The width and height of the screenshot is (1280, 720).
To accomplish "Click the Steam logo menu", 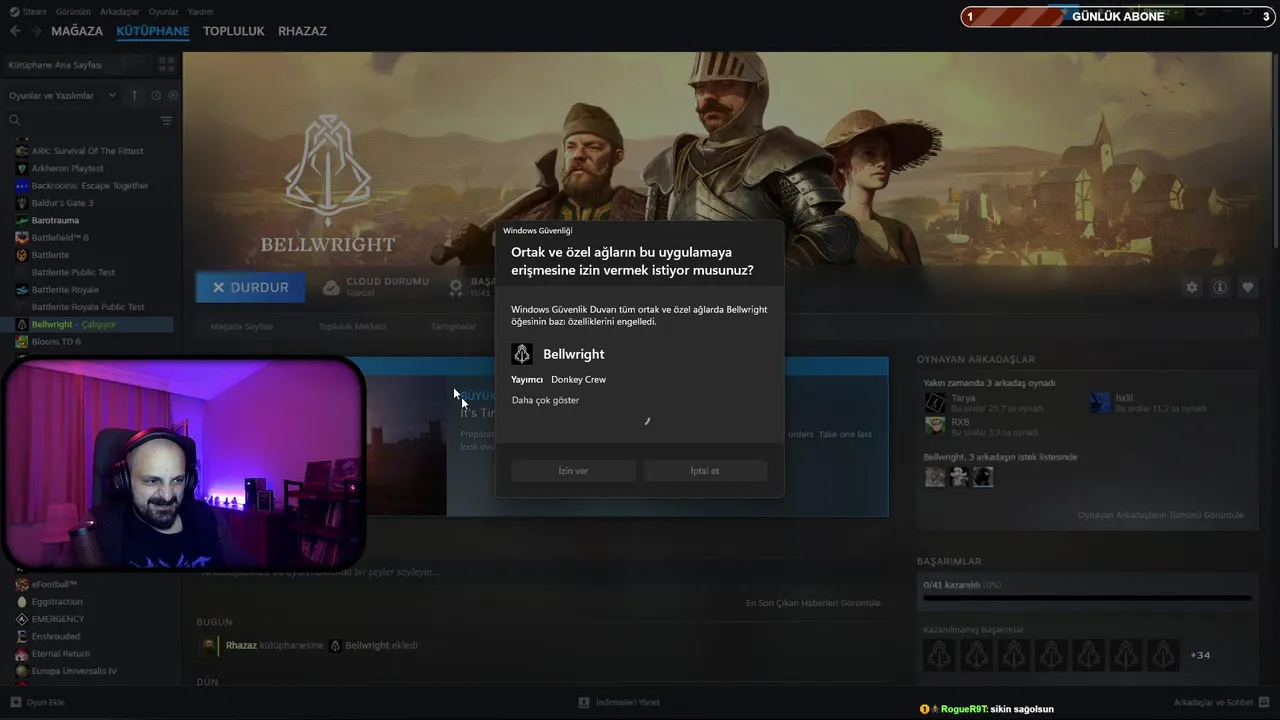I will (28, 12).
